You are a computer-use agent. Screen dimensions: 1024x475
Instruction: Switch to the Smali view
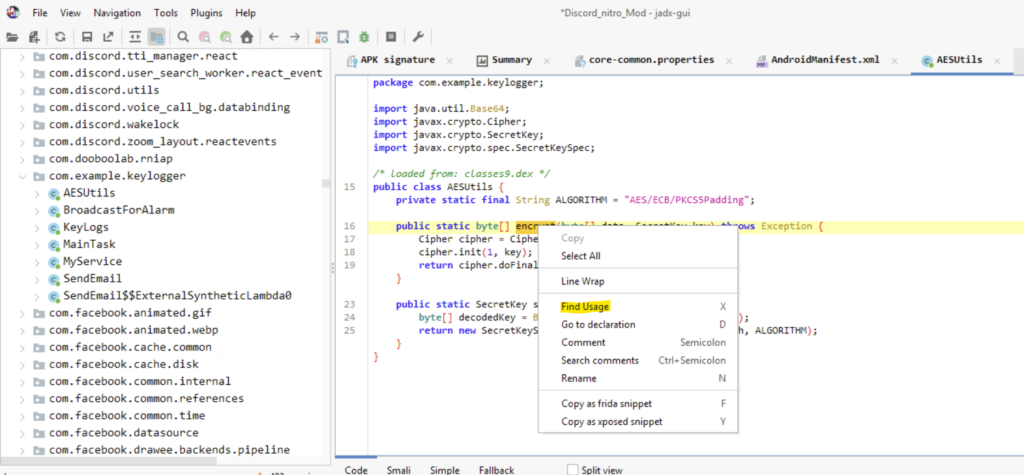tap(399, 469)
